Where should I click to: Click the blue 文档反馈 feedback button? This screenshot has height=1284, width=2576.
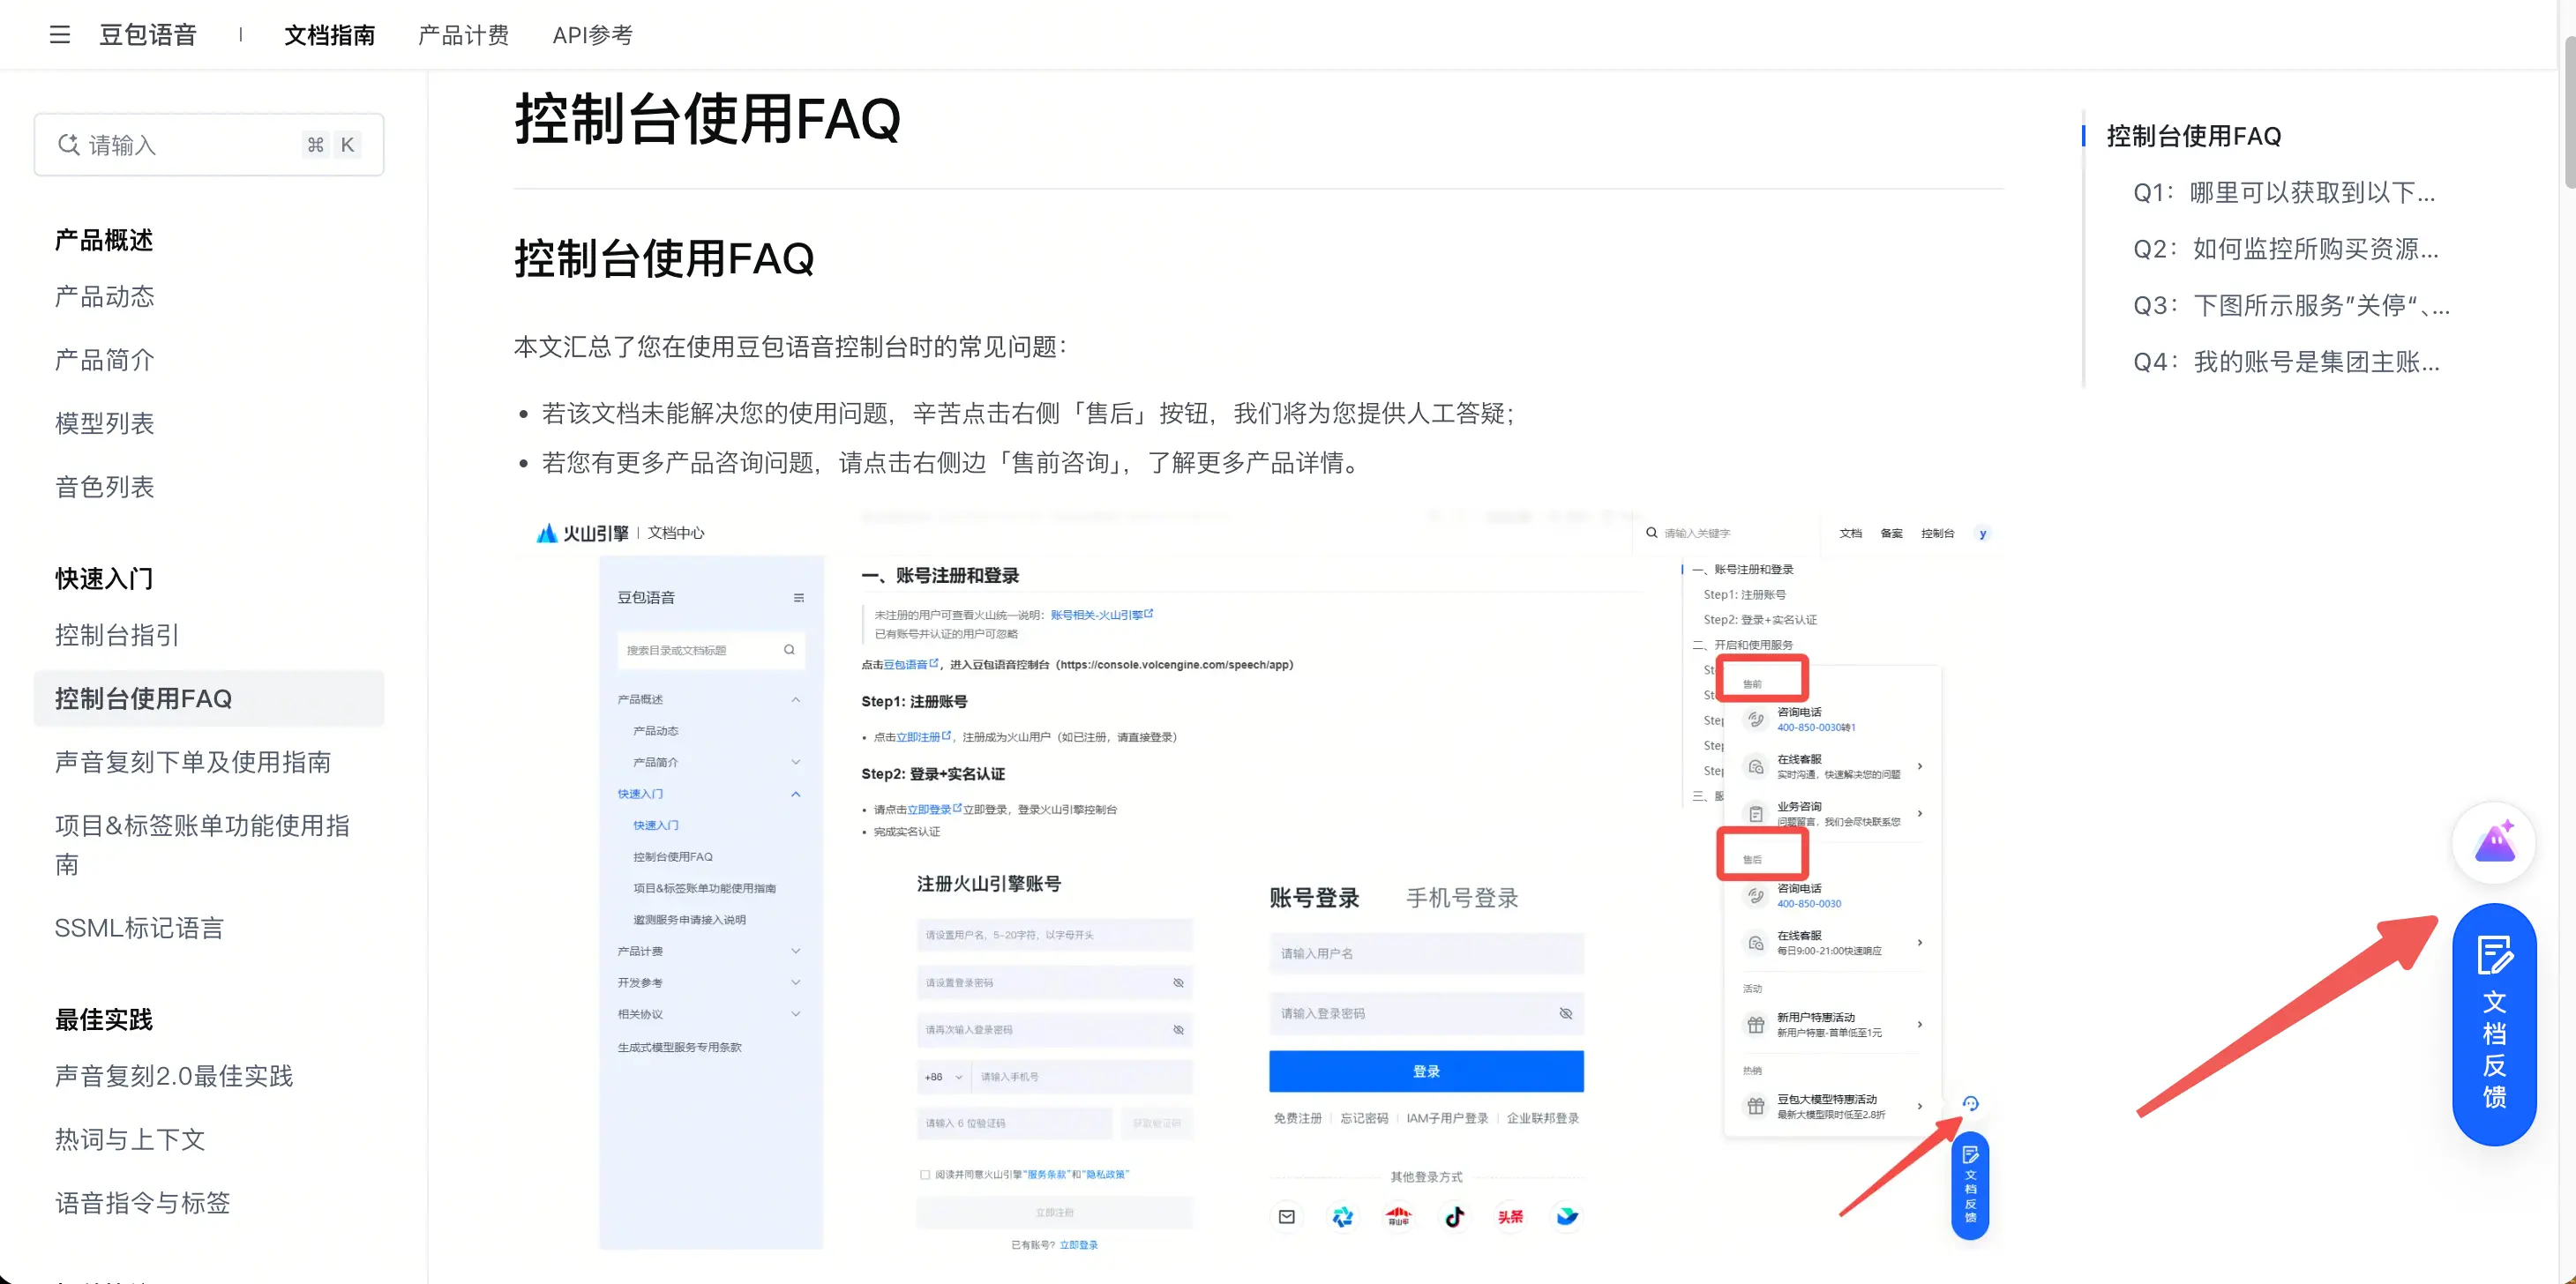coord(2494,1023)
